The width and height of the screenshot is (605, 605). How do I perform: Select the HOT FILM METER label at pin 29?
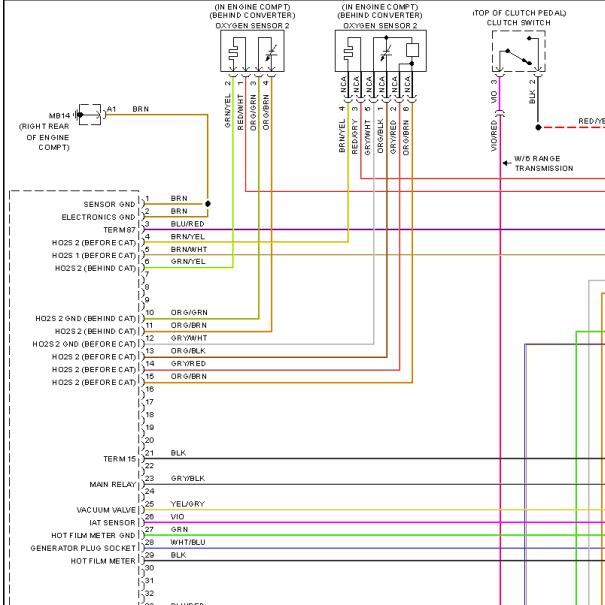pos(103,561)
